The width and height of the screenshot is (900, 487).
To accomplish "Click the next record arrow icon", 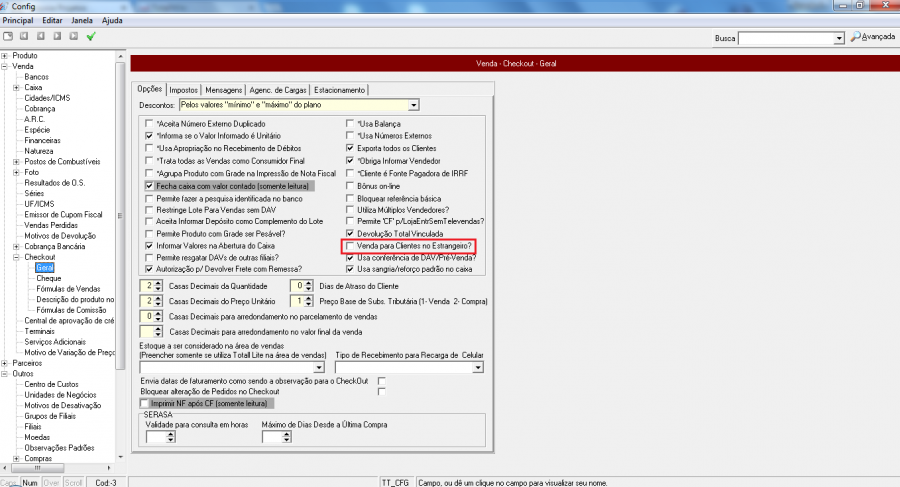I will [57, 37].
